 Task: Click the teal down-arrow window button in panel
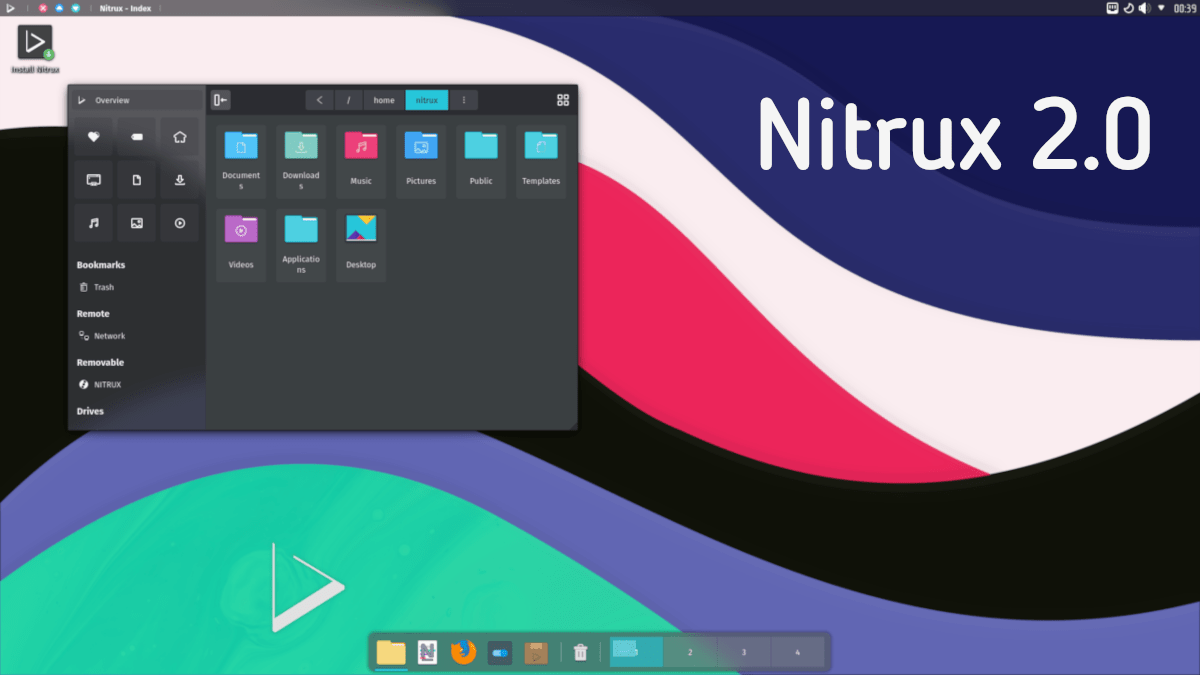click(75, 8)
